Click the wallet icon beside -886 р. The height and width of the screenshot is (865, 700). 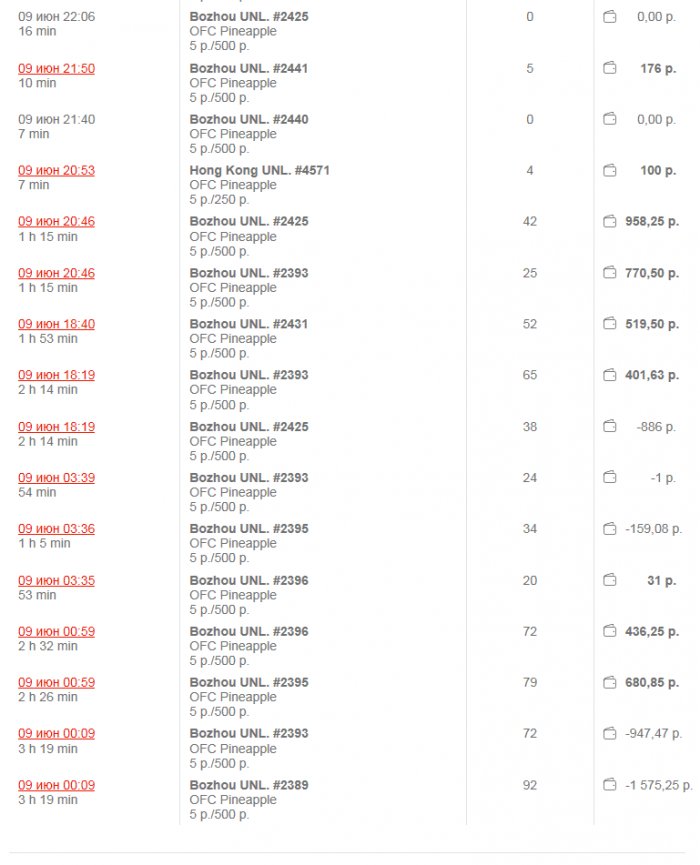click(610, 427)
